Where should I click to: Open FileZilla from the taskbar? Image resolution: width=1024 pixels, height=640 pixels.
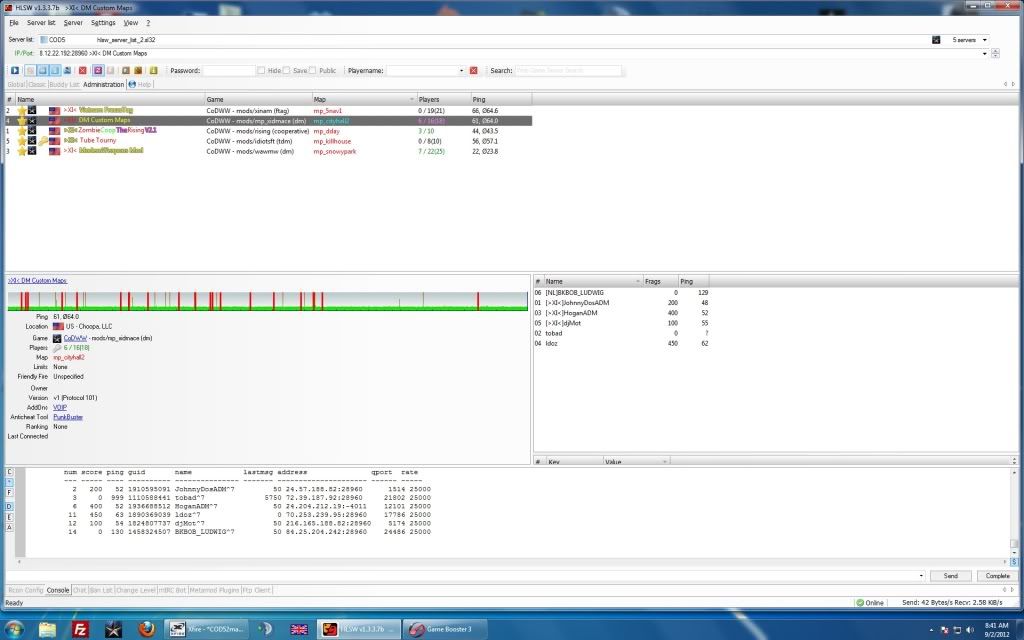80,629
